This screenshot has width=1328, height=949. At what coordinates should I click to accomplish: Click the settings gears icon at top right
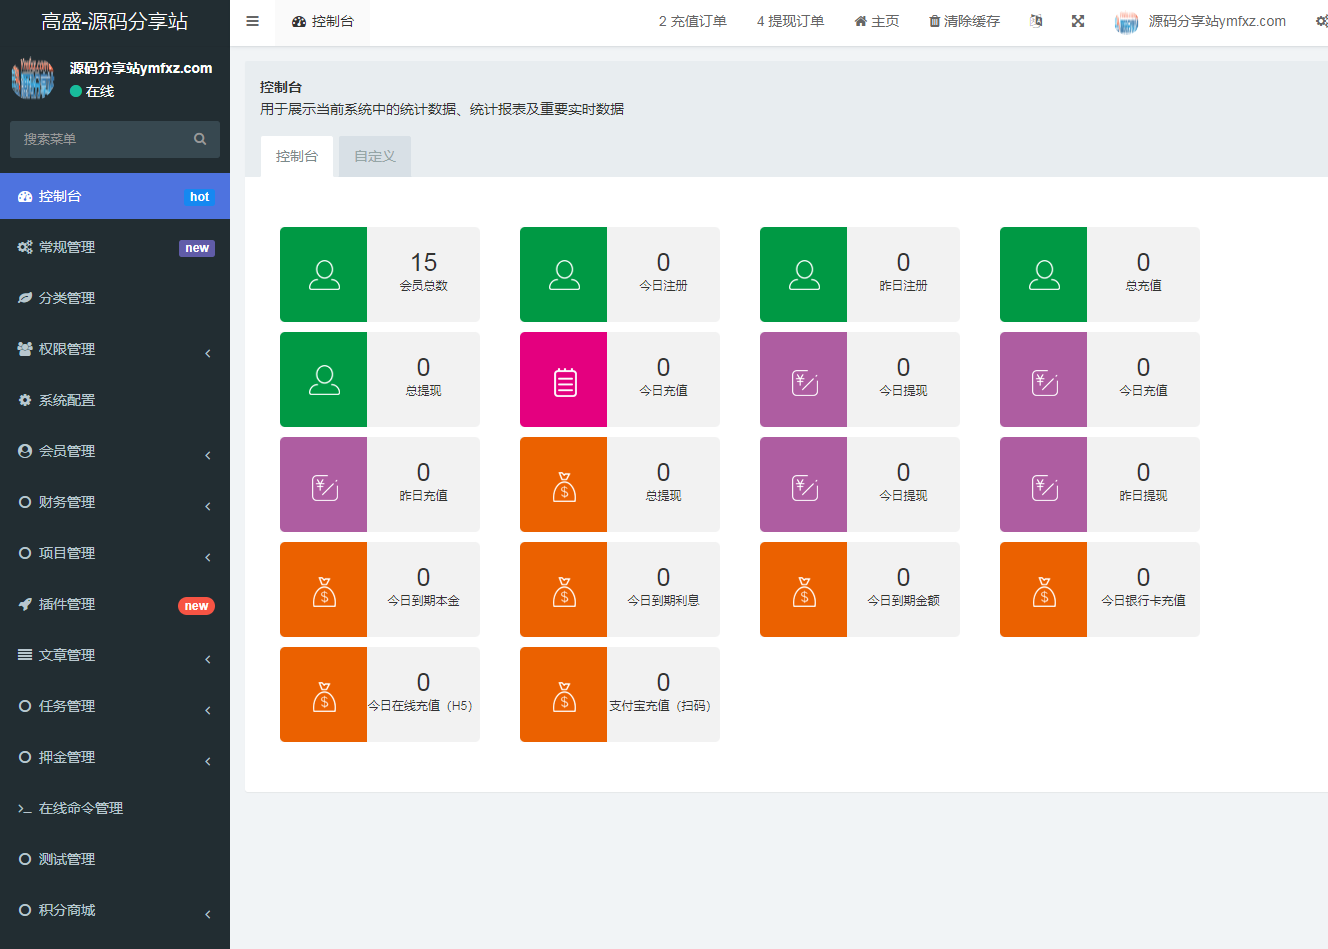pos(1321,21)
